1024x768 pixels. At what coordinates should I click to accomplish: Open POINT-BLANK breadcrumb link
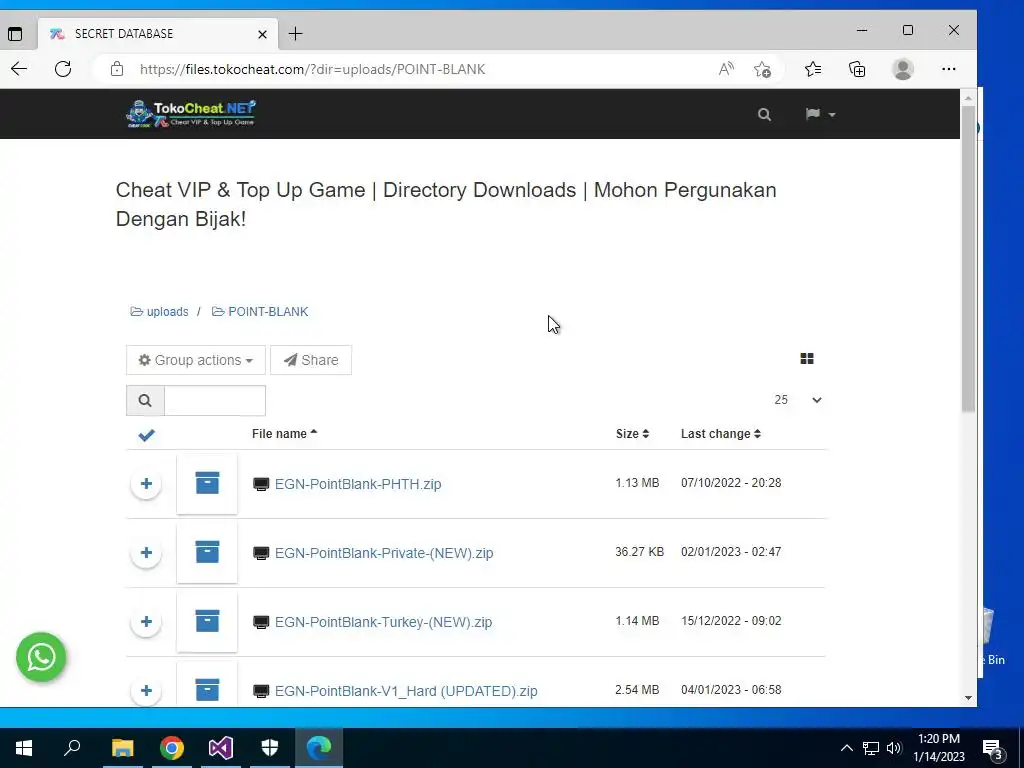260,312
